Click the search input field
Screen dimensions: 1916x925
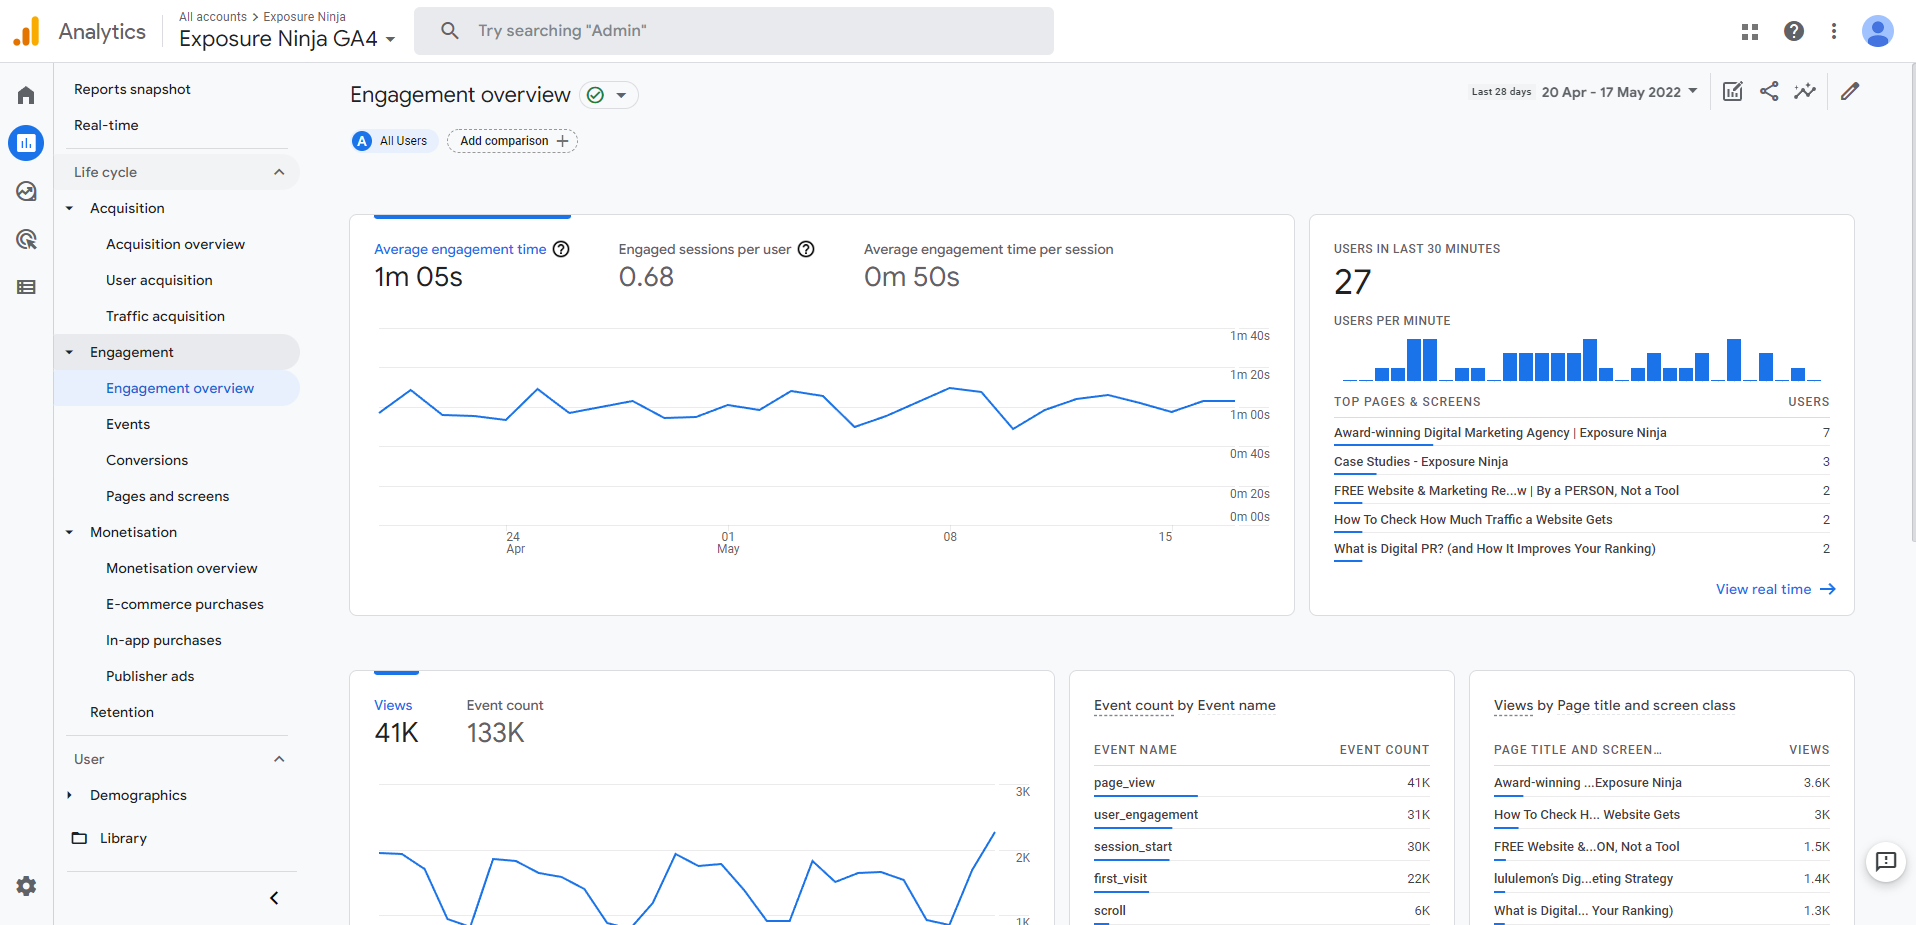[733, 31]
